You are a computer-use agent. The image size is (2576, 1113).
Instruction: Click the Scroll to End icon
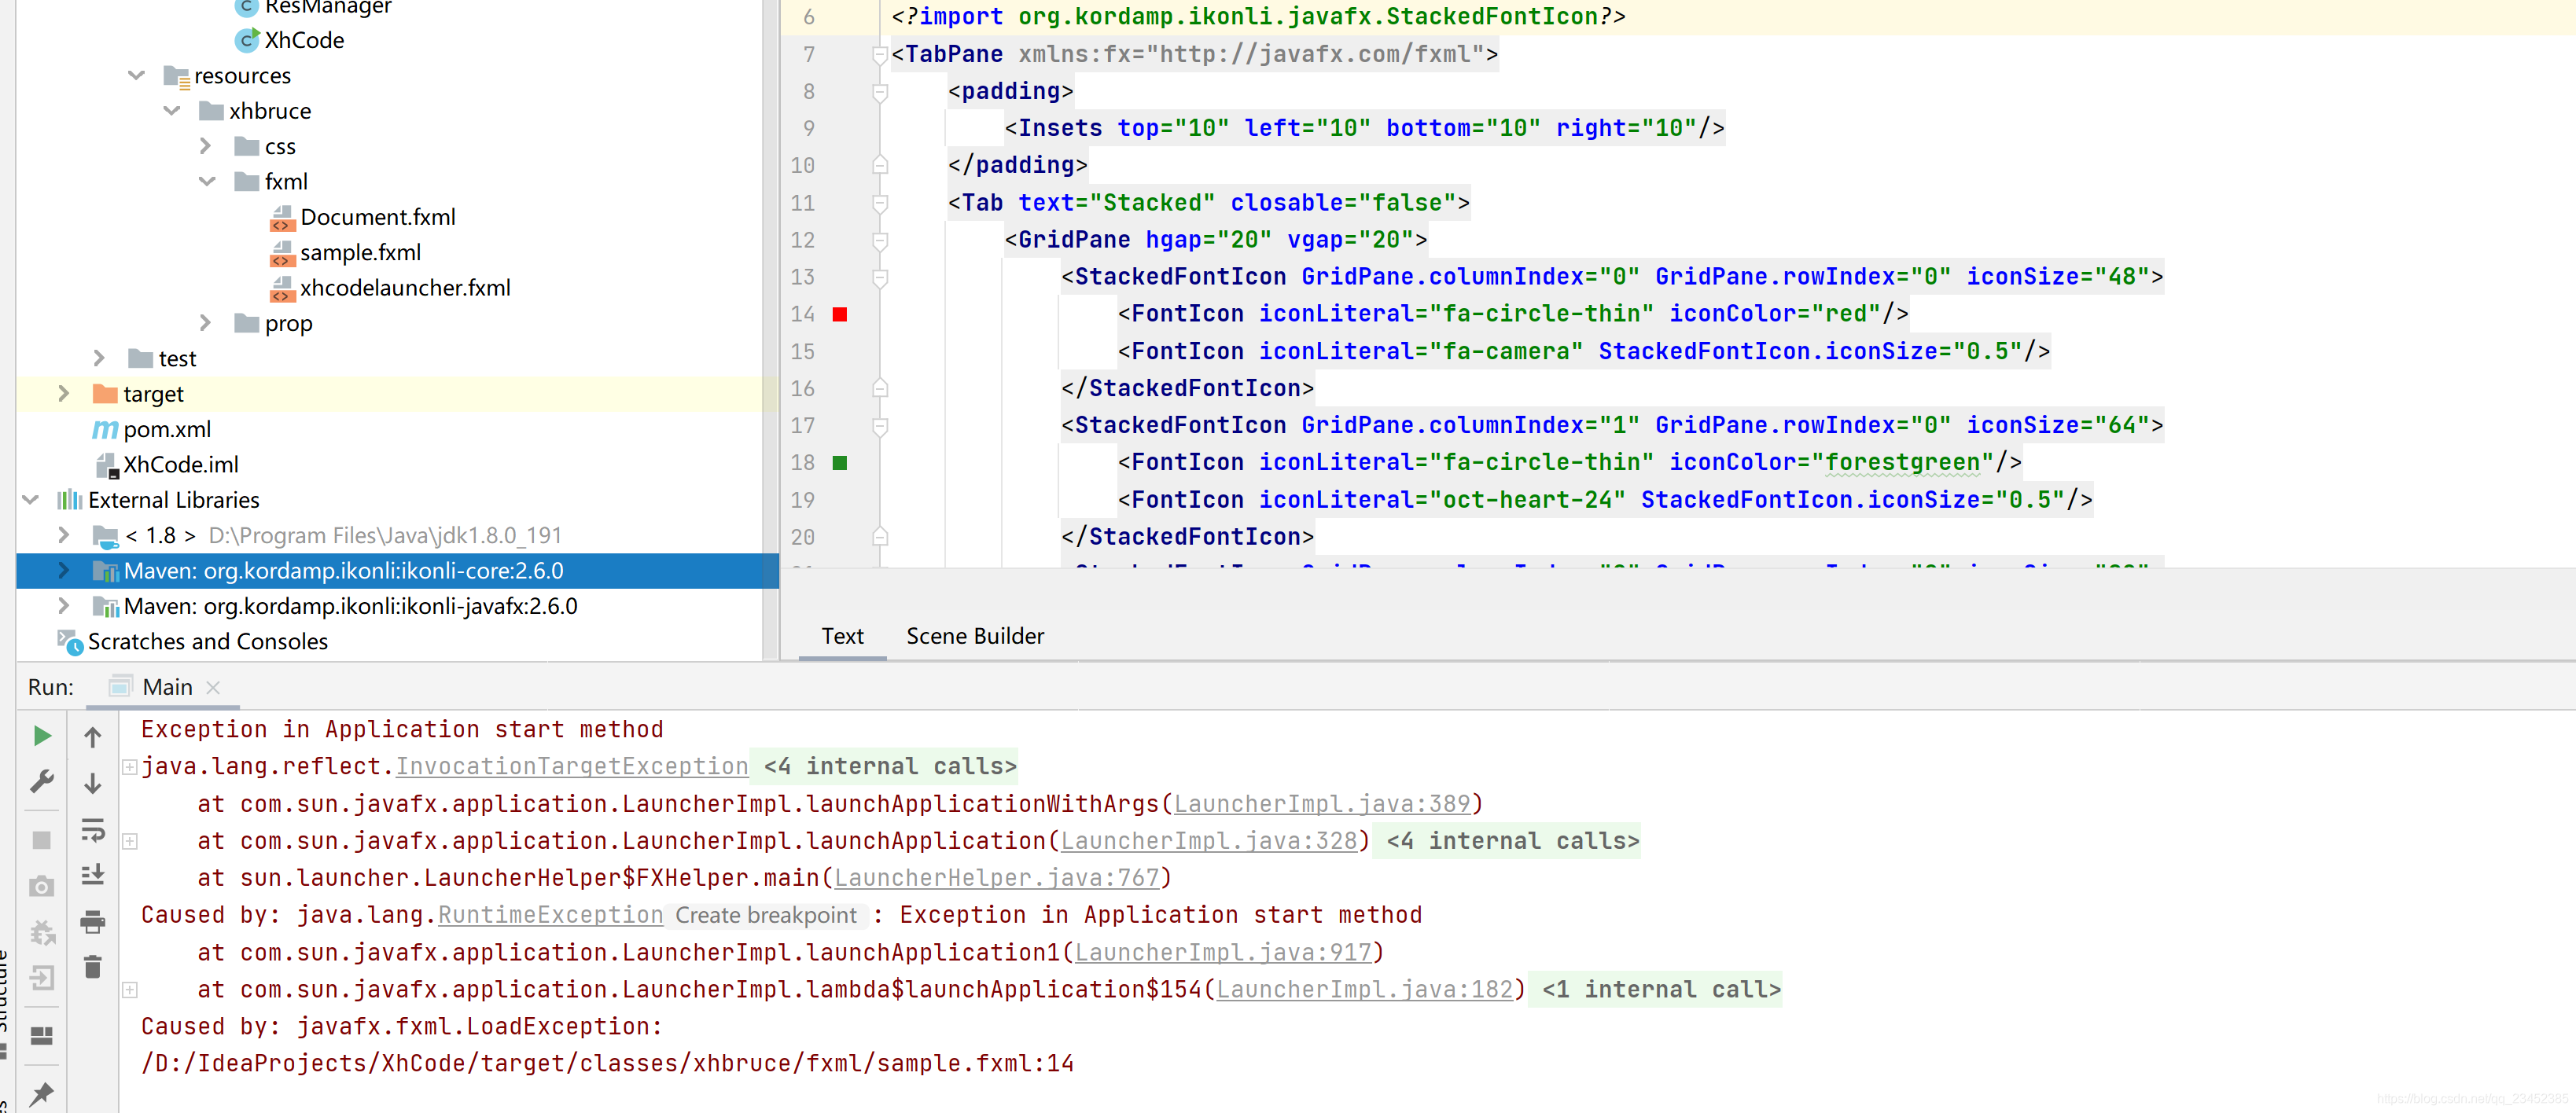pyautogui.click(x=93, y=875)
